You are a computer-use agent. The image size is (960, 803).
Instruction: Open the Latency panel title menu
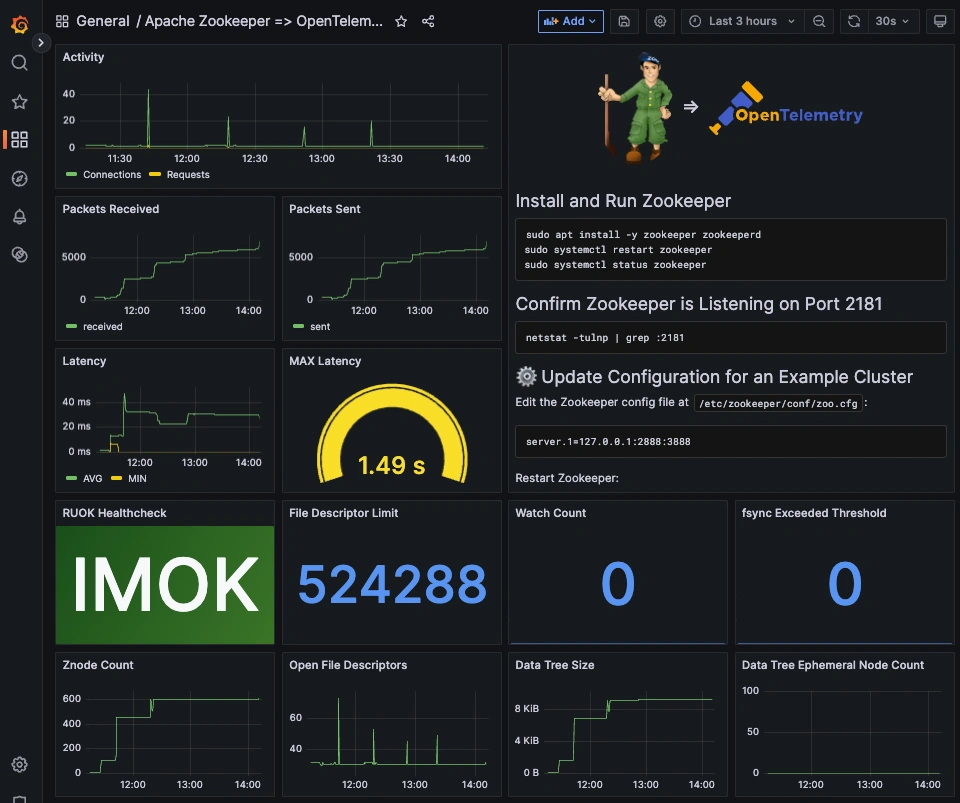click(x=84, y=360)
